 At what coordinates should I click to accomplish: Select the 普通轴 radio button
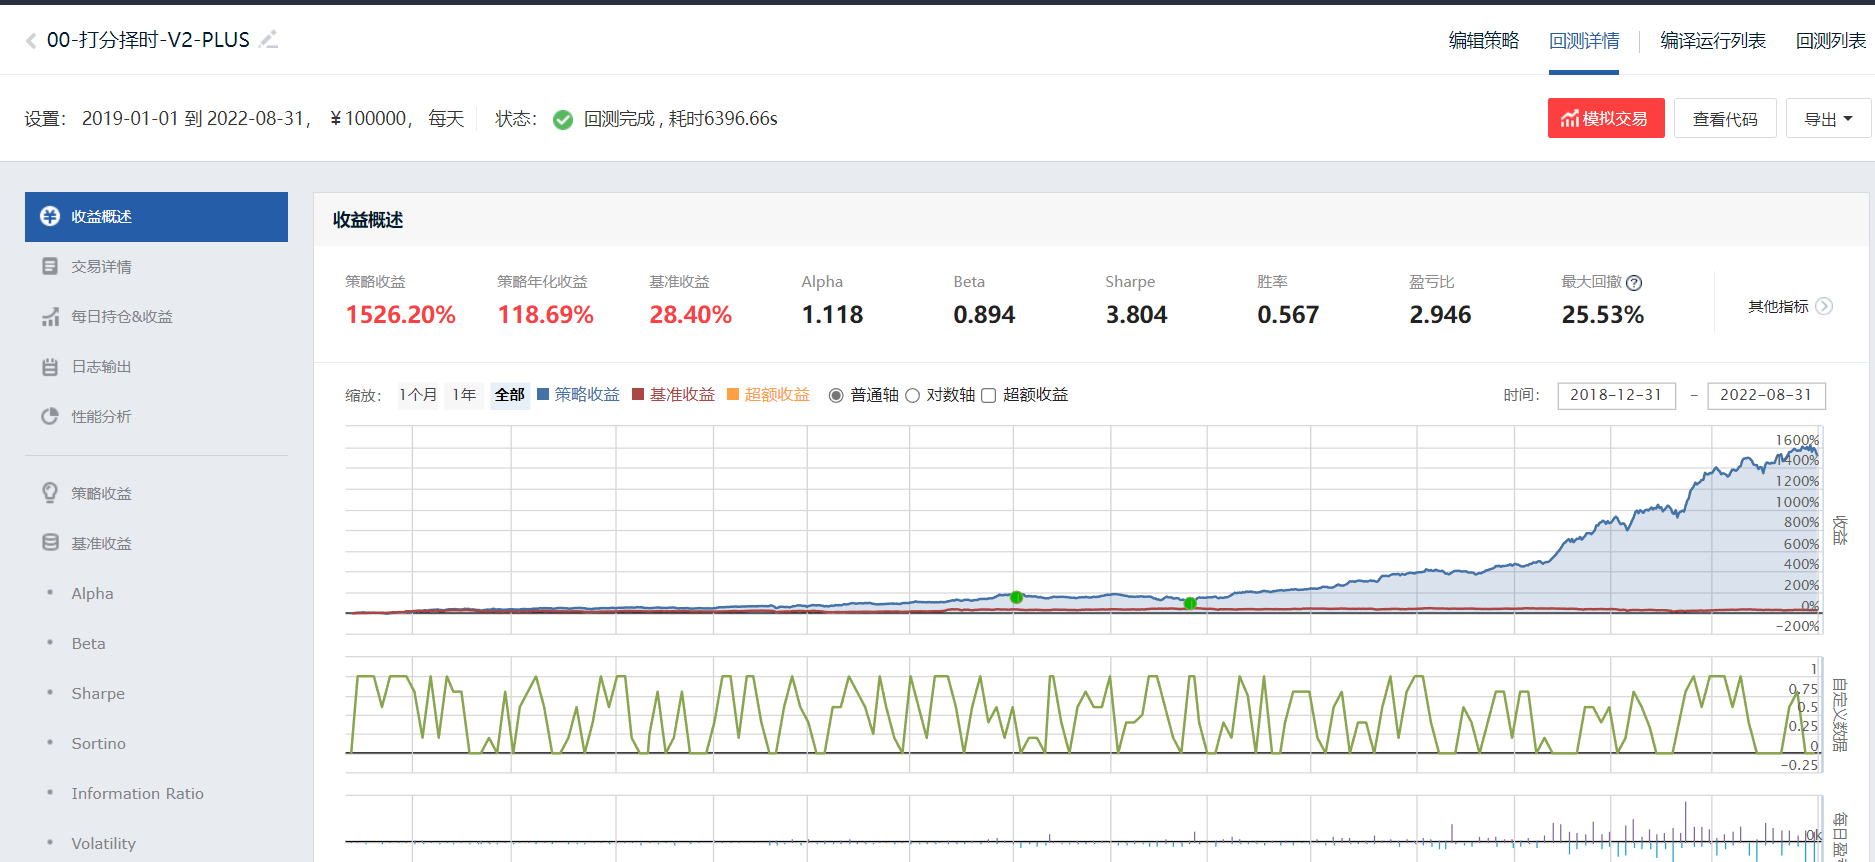point(836,395)
